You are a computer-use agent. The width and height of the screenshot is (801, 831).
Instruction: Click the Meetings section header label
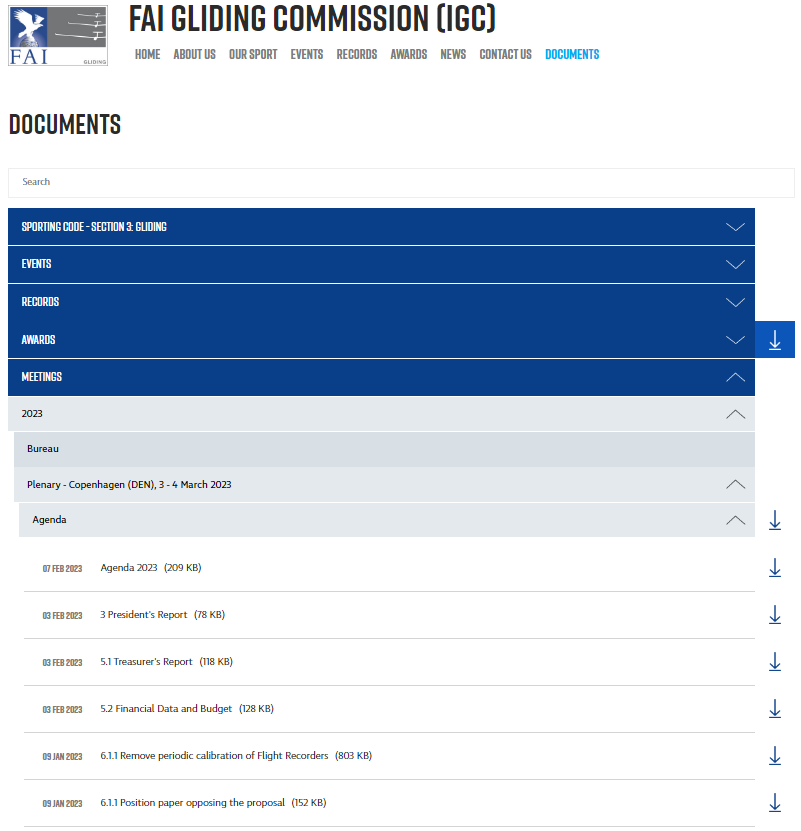point(41,377)
